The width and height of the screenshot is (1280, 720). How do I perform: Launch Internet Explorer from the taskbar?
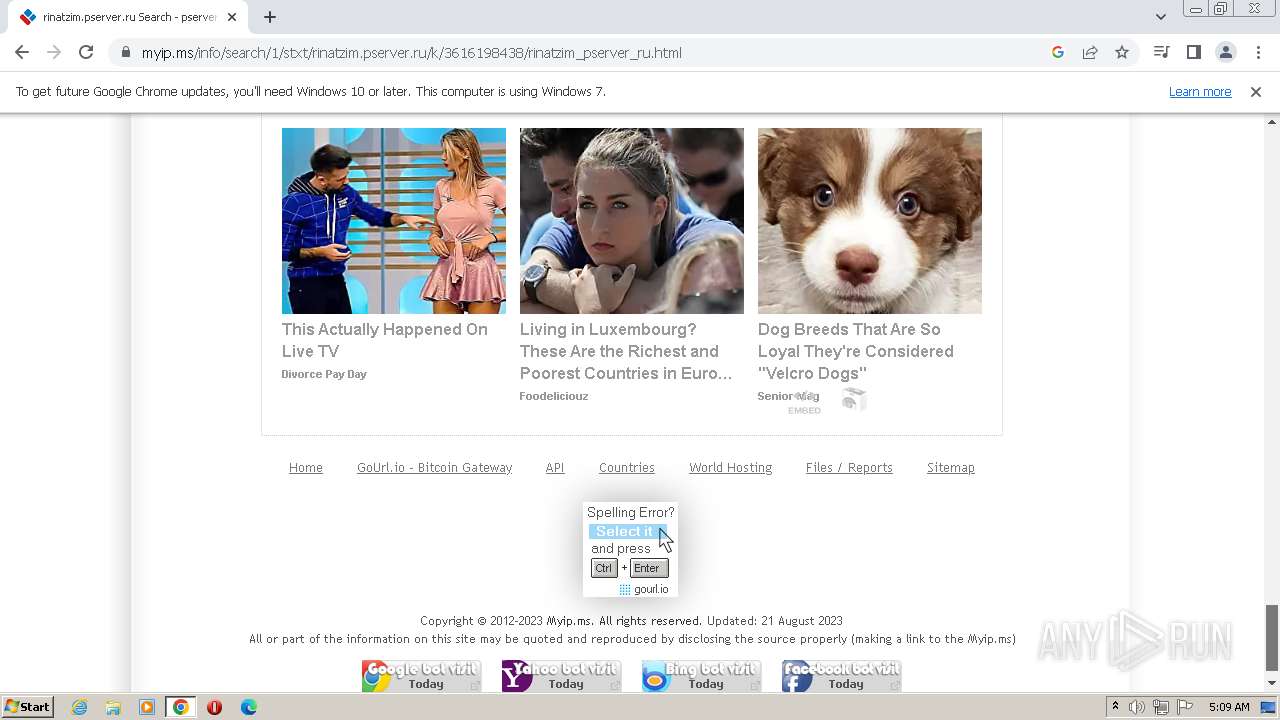click(x=80, y=707)
